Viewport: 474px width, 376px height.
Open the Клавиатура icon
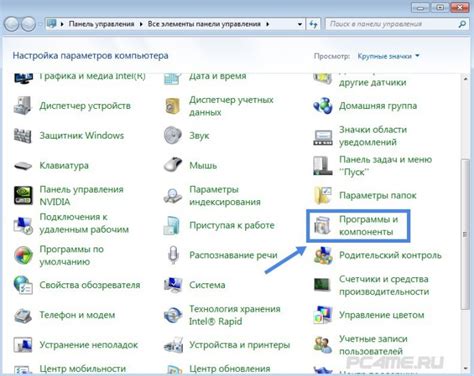pos(23,165)
